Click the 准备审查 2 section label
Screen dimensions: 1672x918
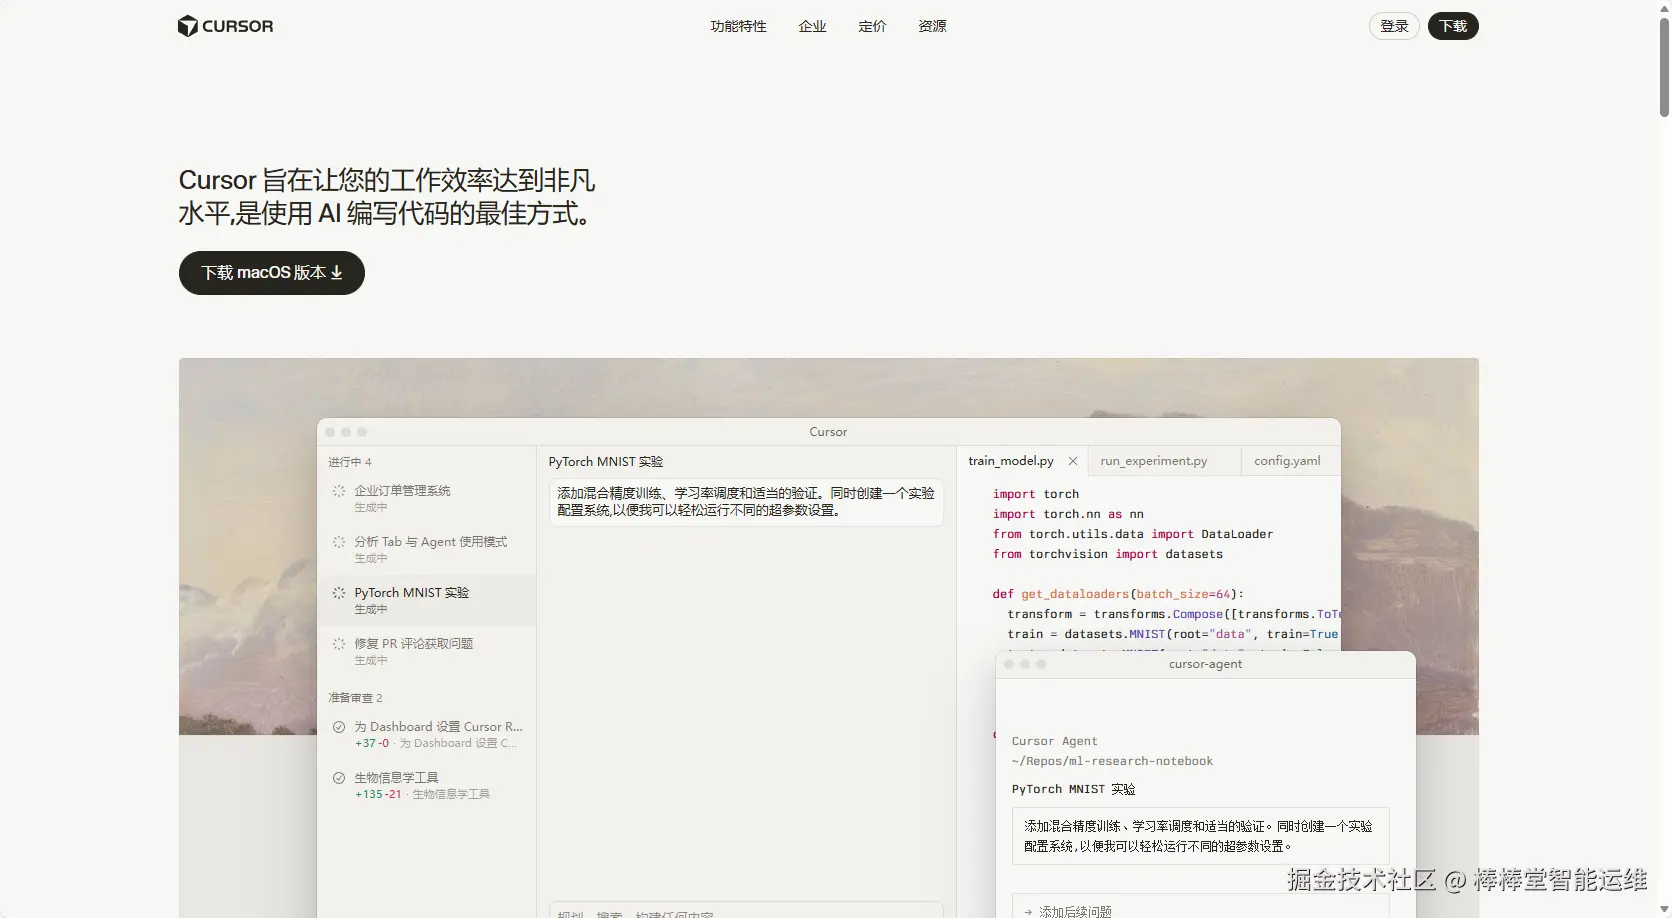point(355,698)
